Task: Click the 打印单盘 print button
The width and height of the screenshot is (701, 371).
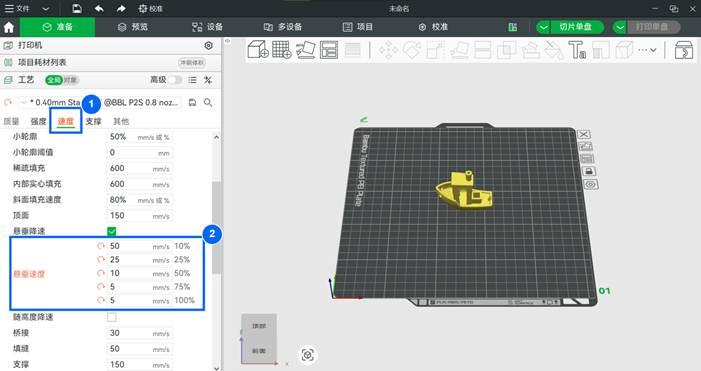Action: click(652, 27)
